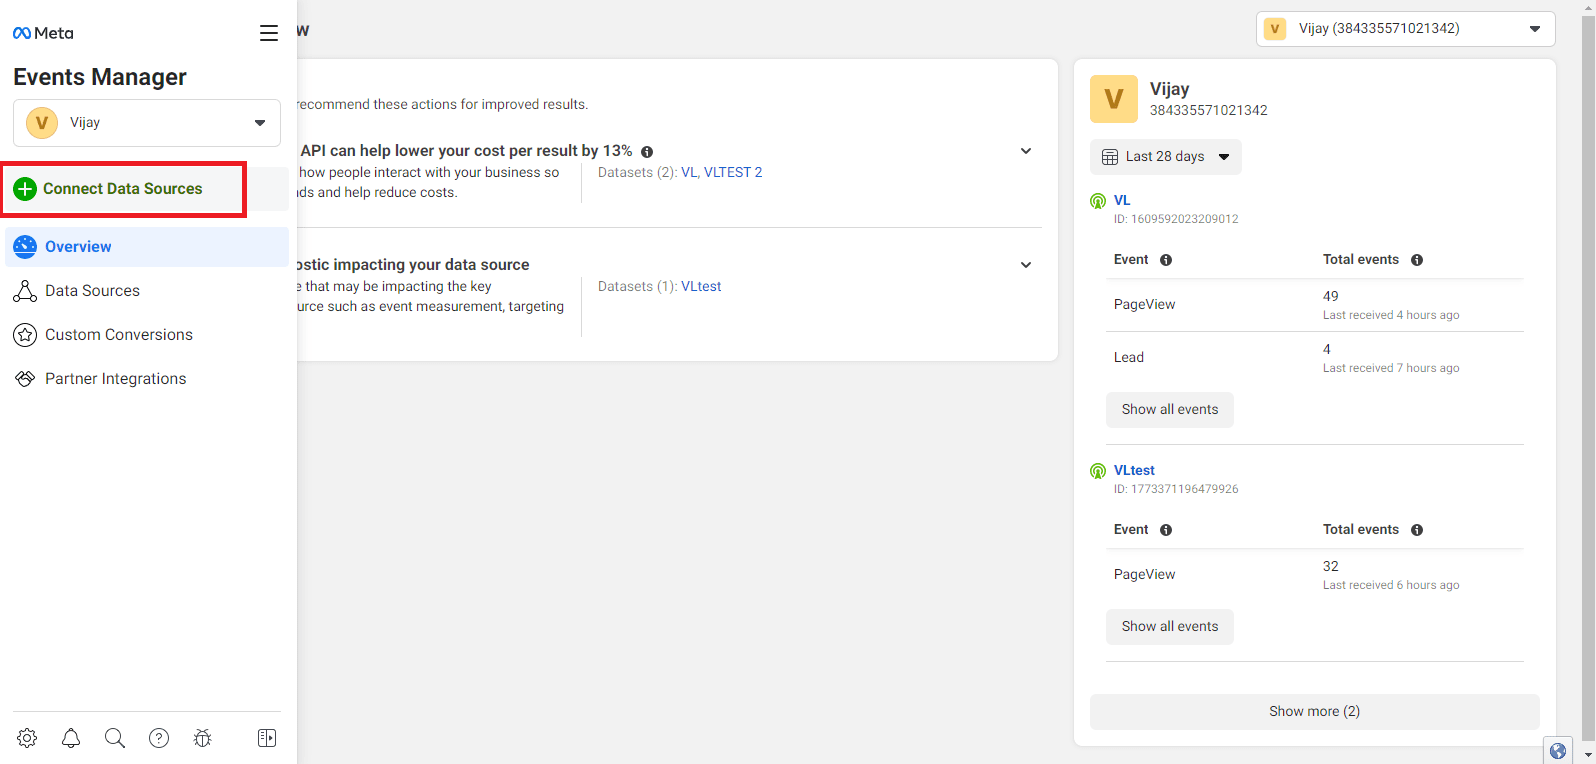Go to Data Sources menu item

92,291
